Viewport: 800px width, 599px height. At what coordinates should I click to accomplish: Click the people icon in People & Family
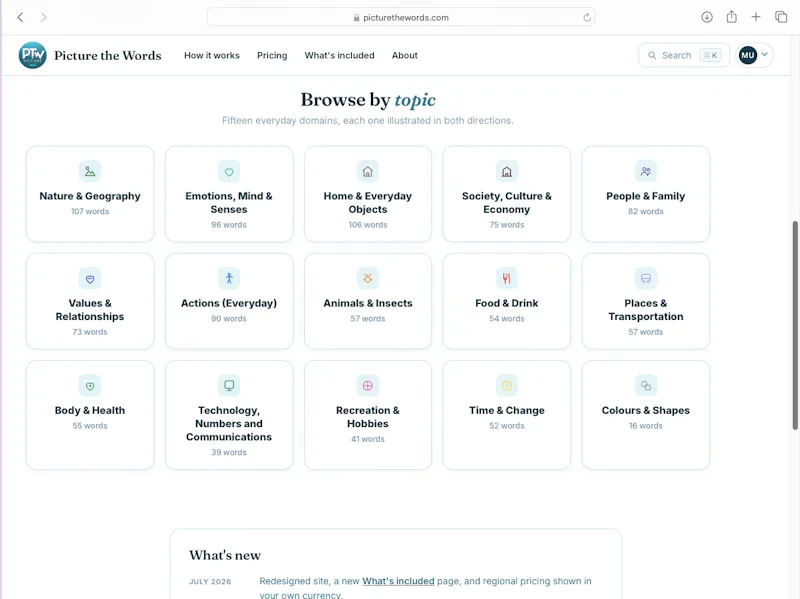point(646,171)
